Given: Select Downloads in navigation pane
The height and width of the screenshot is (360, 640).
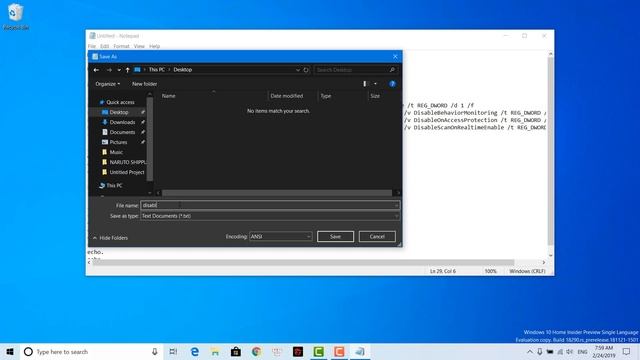Looking at the screenshot, I should pos(122,122).
